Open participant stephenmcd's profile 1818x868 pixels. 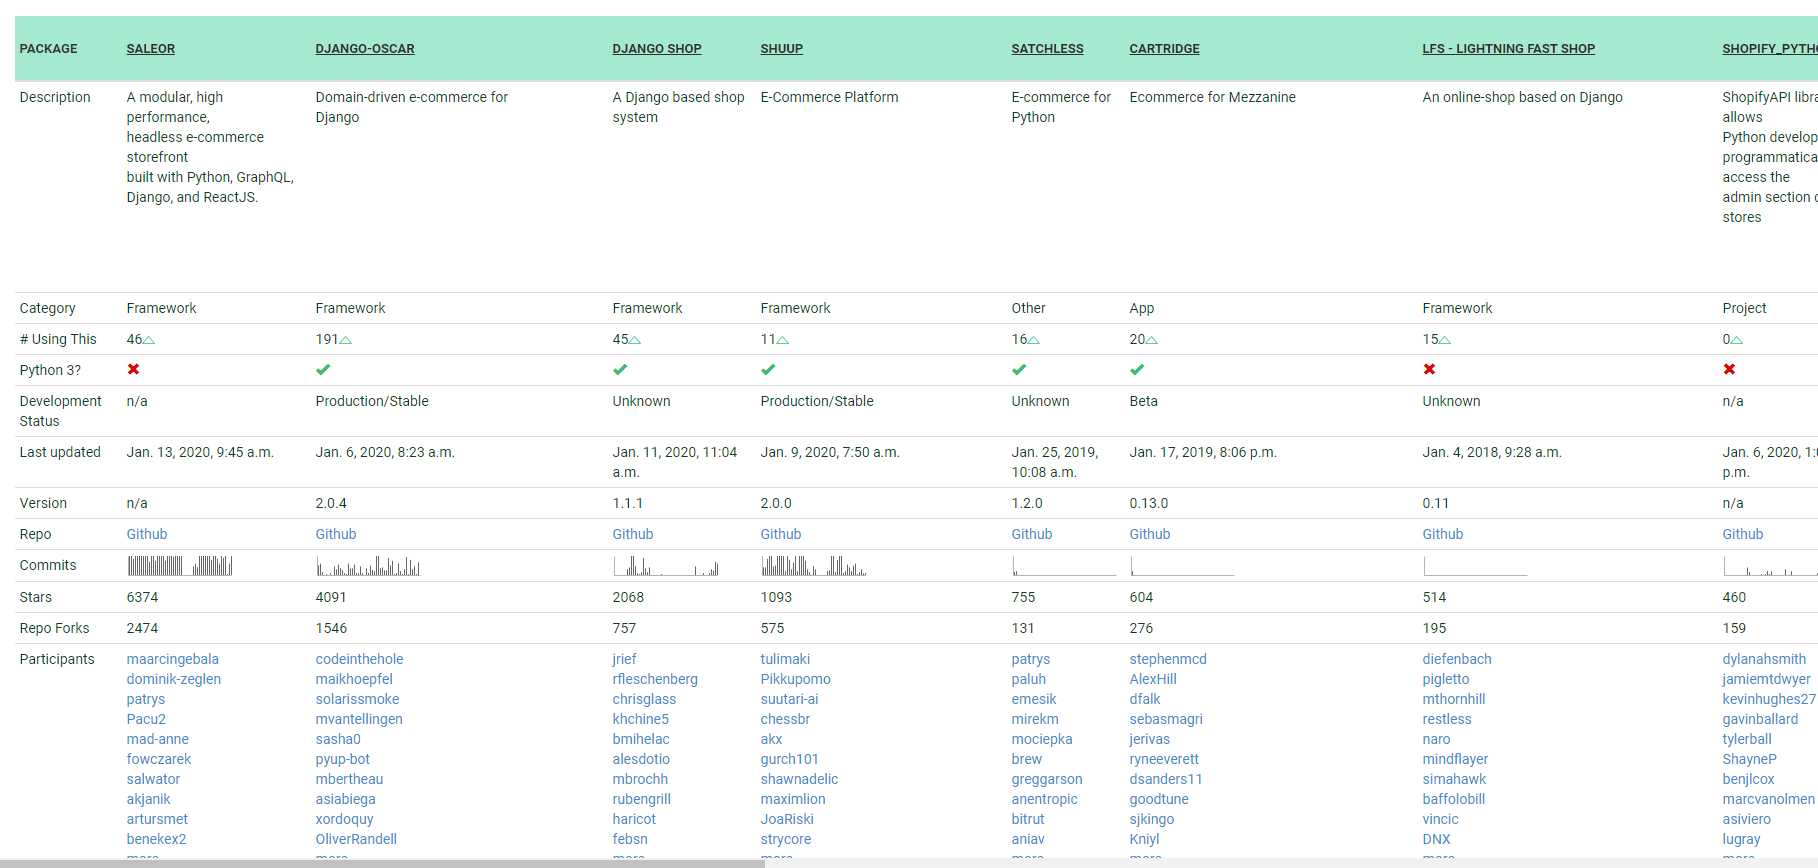1168,659
